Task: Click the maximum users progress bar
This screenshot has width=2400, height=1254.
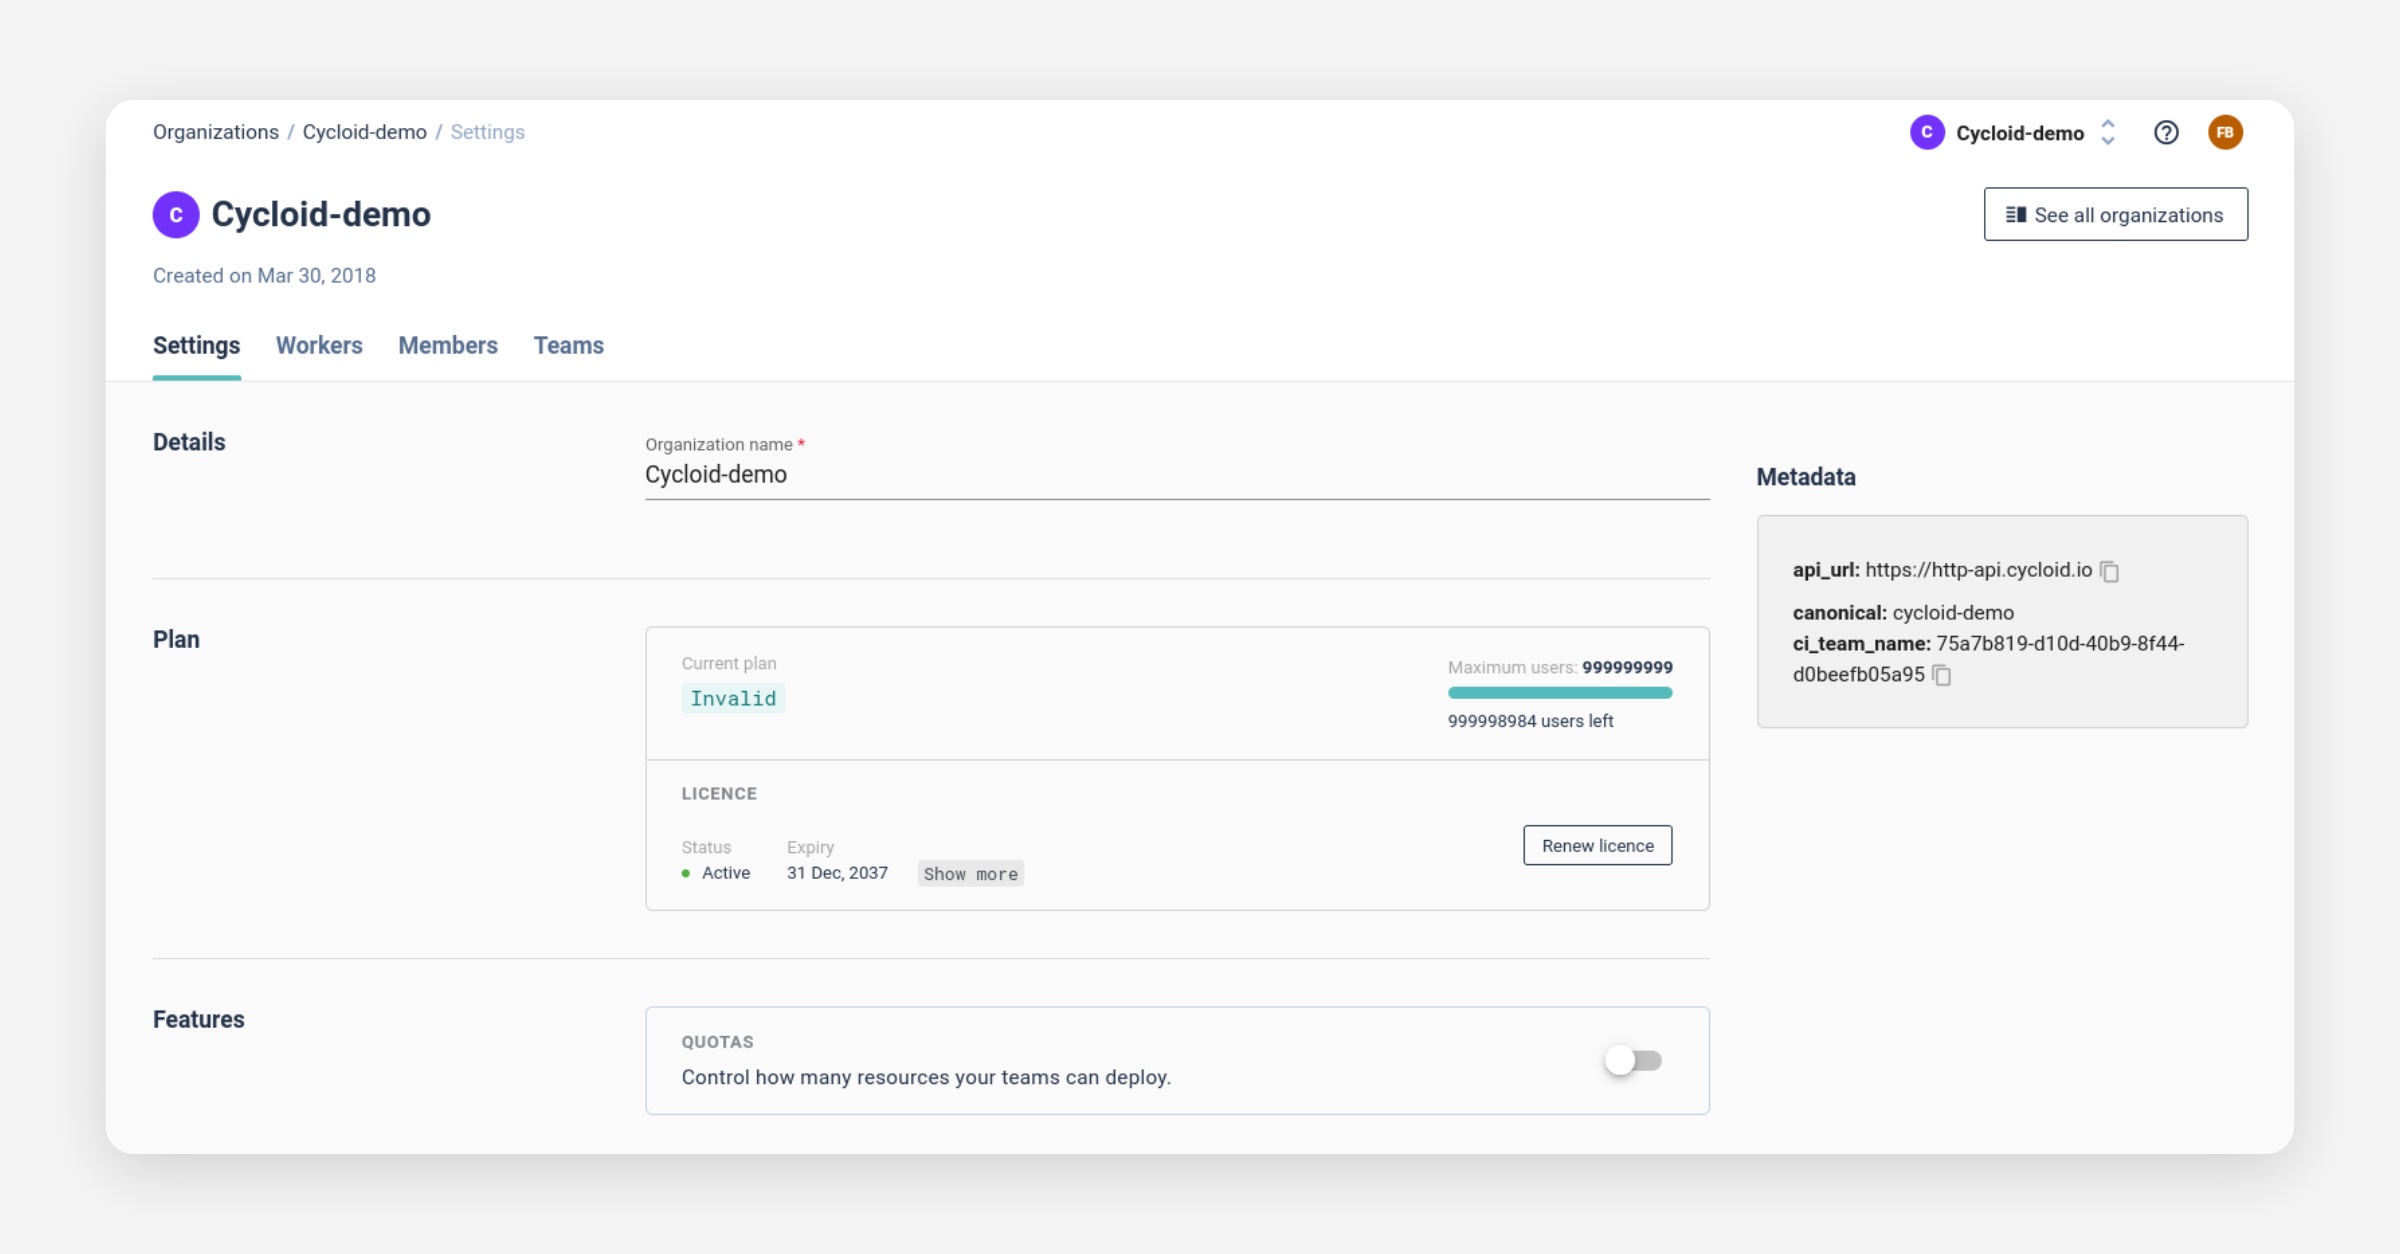Action: (1560, 693)
